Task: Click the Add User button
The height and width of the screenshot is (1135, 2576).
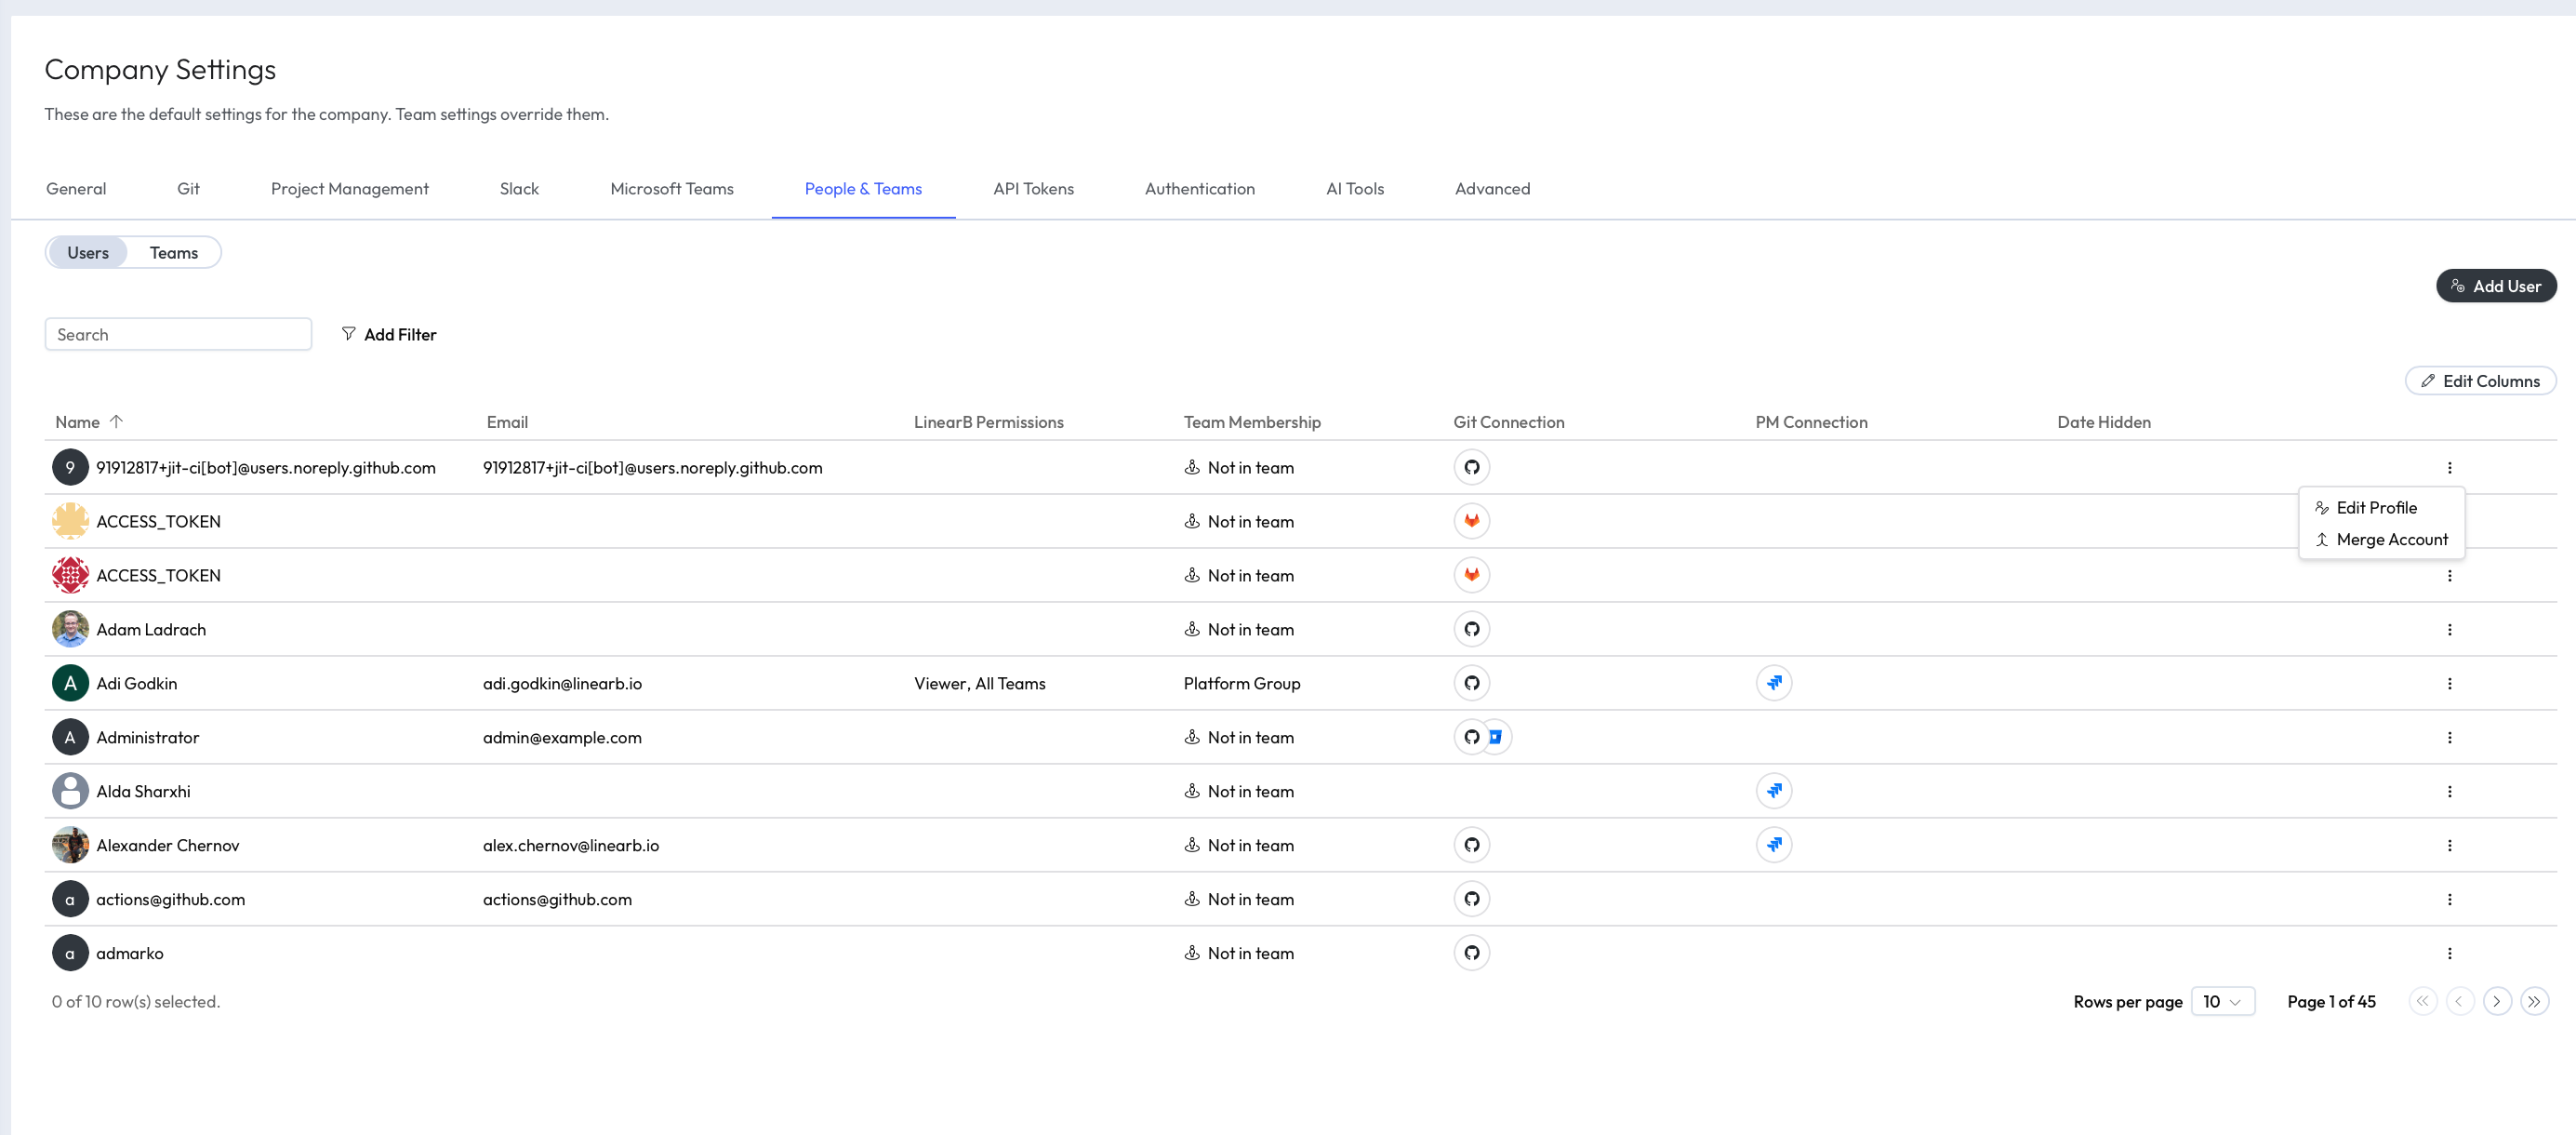Action: (x=2495, y=286)
